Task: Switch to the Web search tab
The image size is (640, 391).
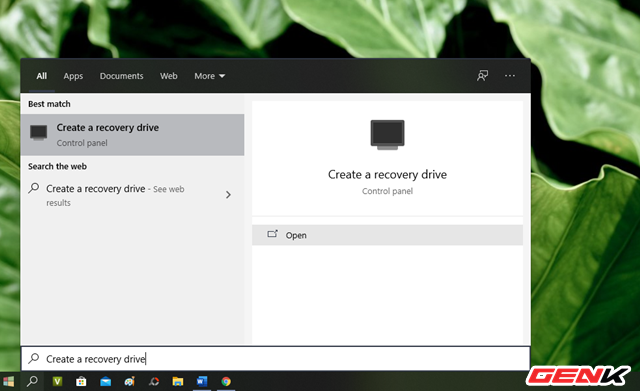Action: [x=169, y=76]
